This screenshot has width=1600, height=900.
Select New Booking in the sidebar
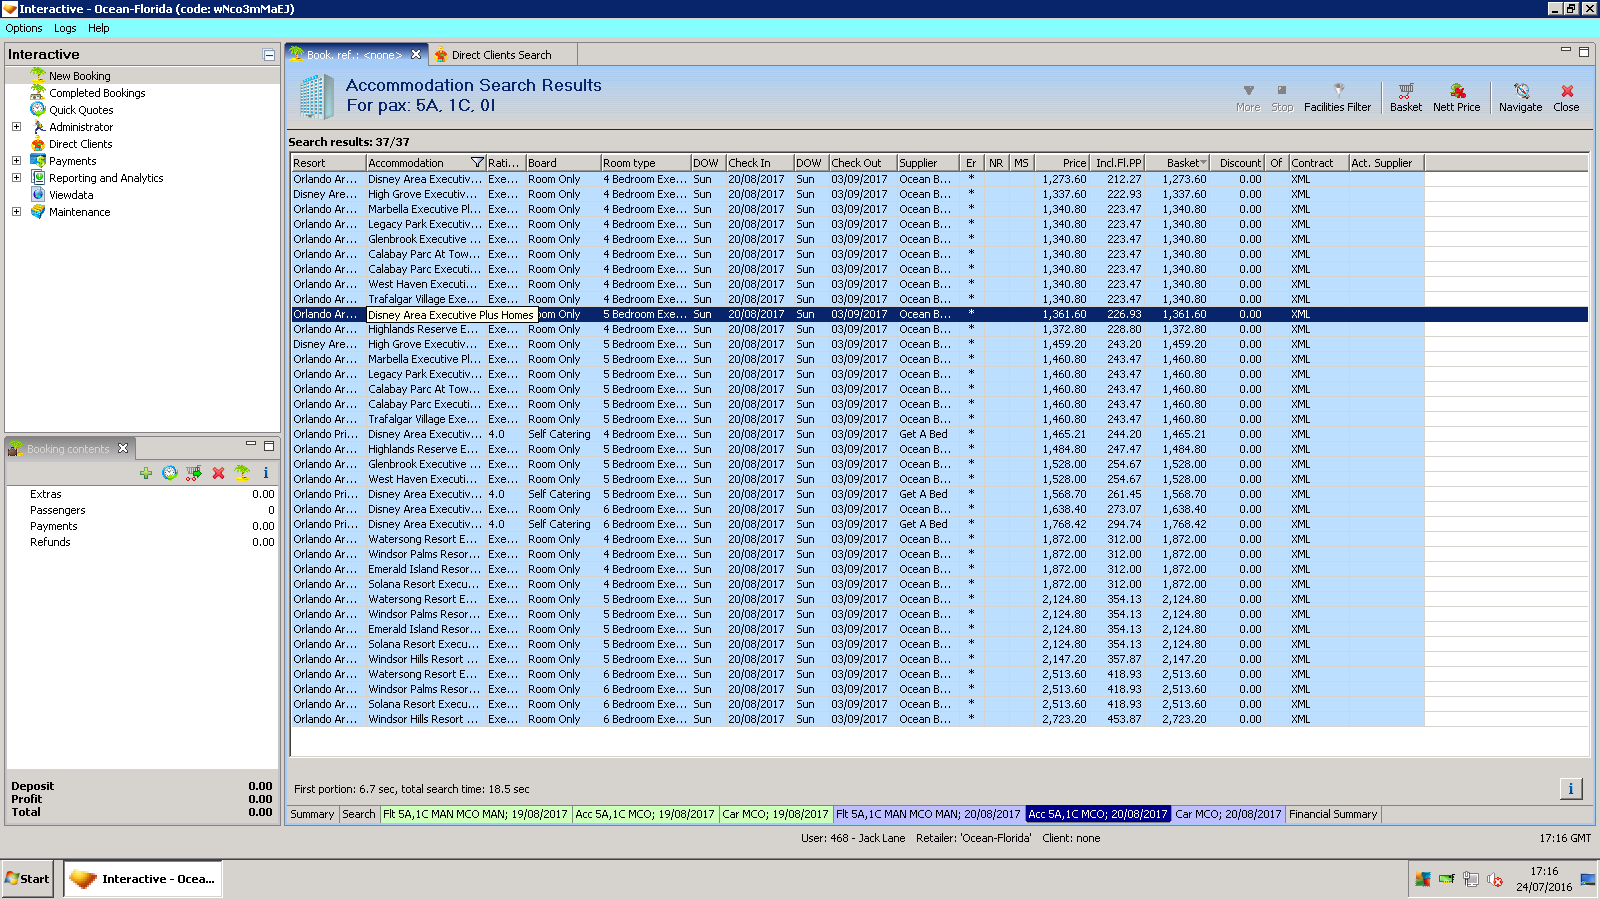[x=80, y=76]
